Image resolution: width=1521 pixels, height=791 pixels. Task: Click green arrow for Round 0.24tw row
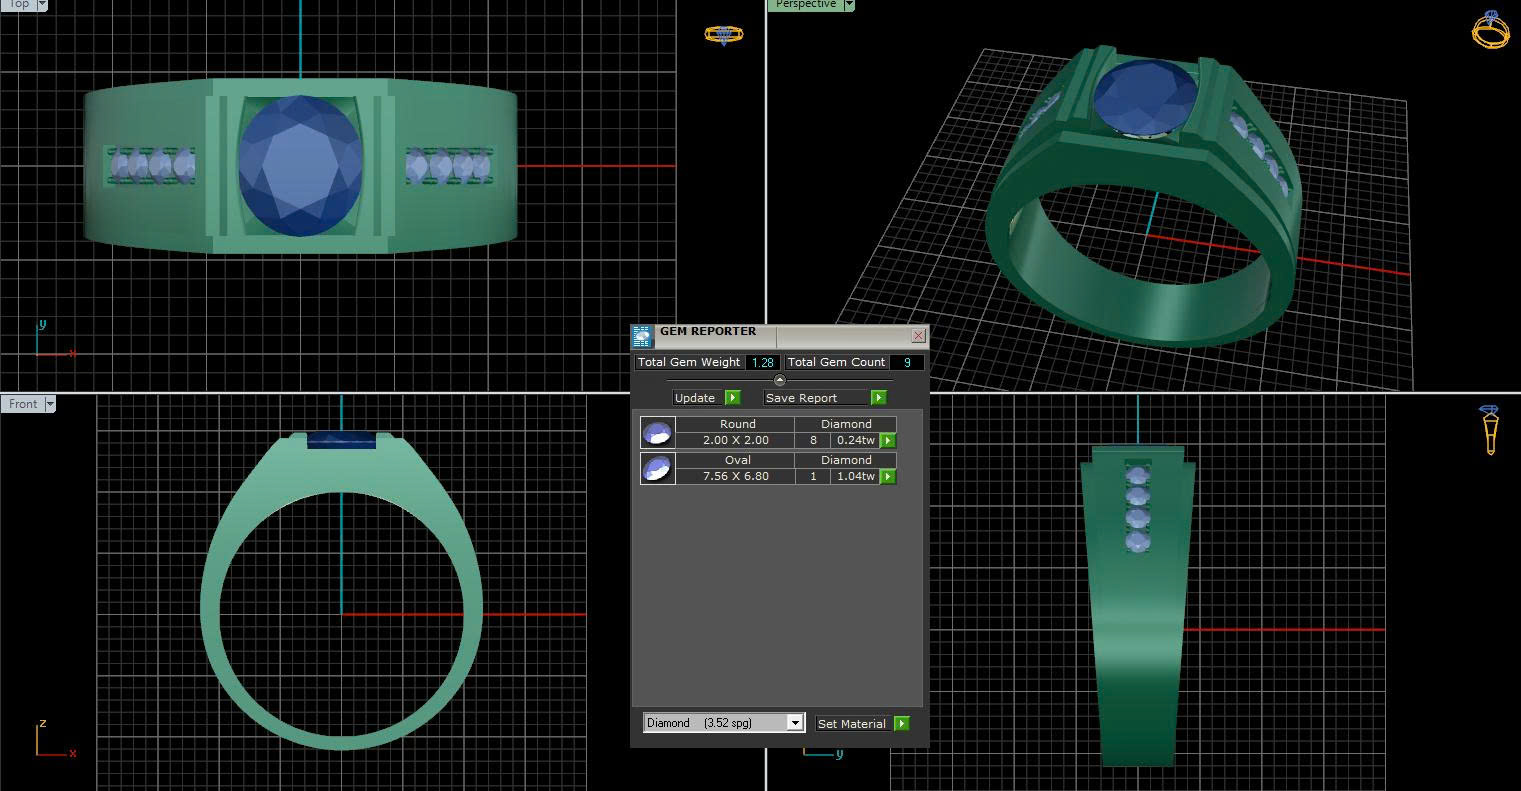pyautogui.click(x=887, y=440)
